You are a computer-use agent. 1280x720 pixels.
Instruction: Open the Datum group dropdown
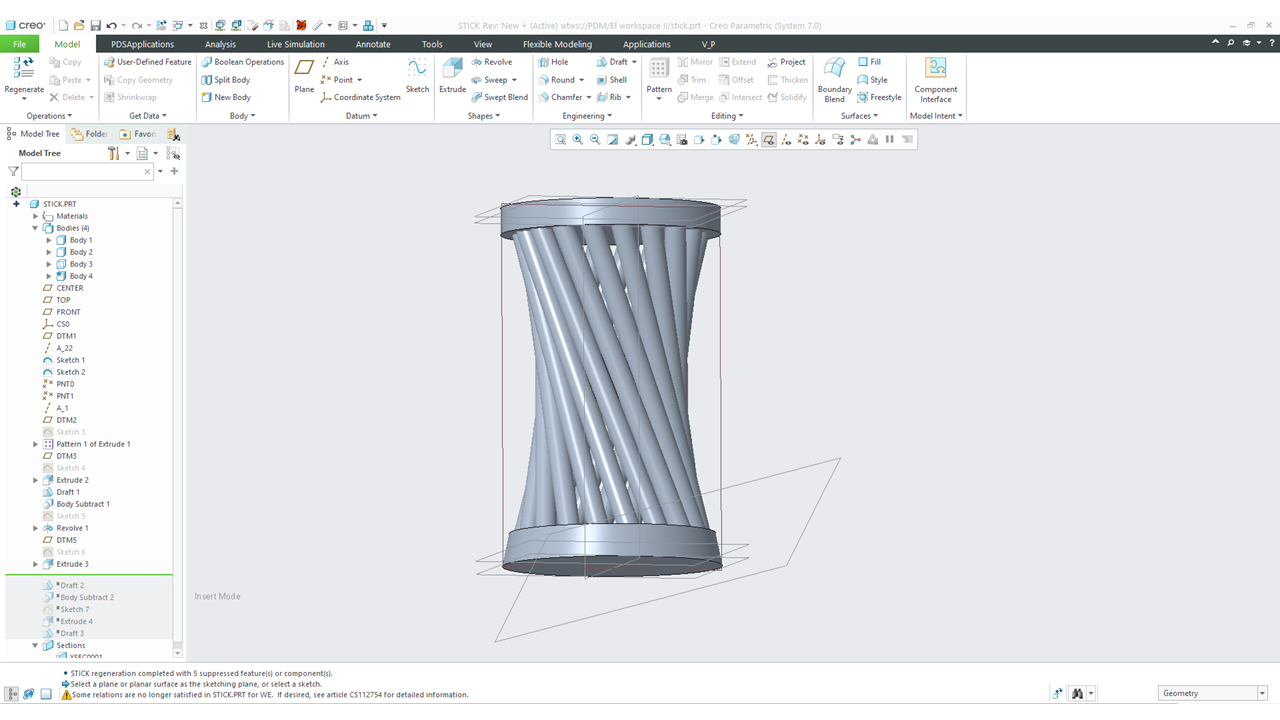tap(361, 116)
